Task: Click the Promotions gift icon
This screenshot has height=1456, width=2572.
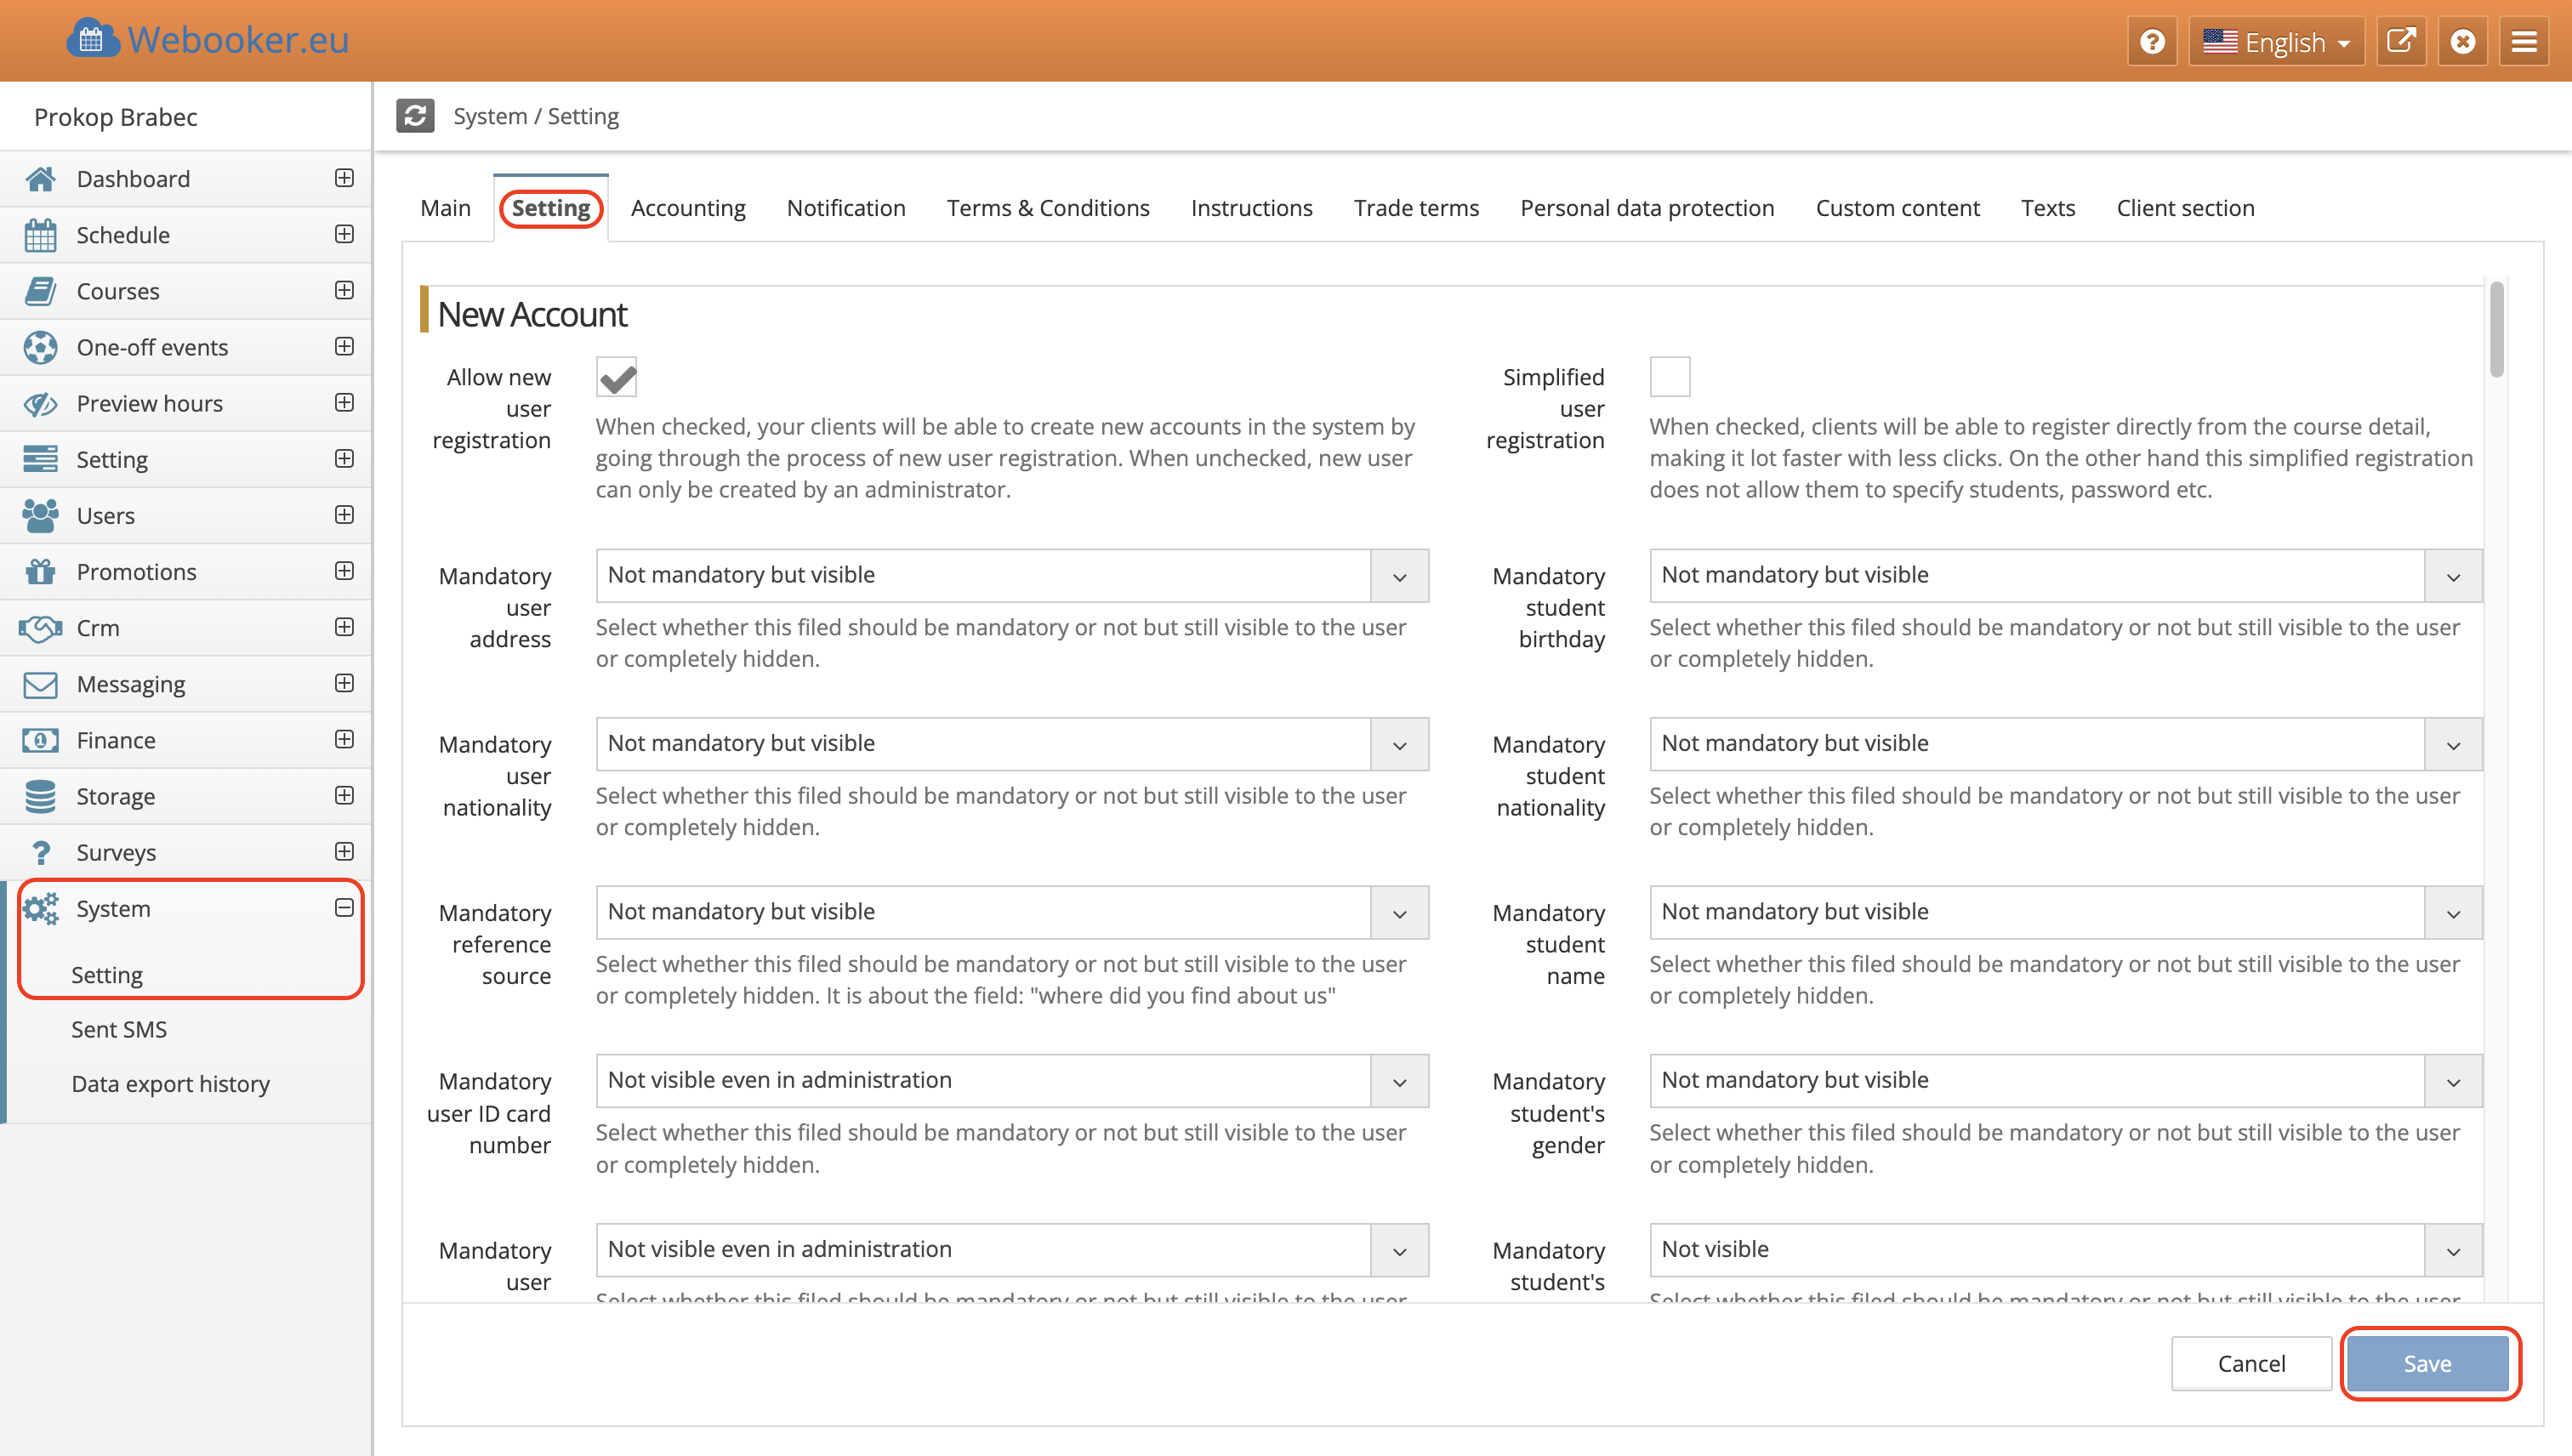Action: tap(40, 572)
